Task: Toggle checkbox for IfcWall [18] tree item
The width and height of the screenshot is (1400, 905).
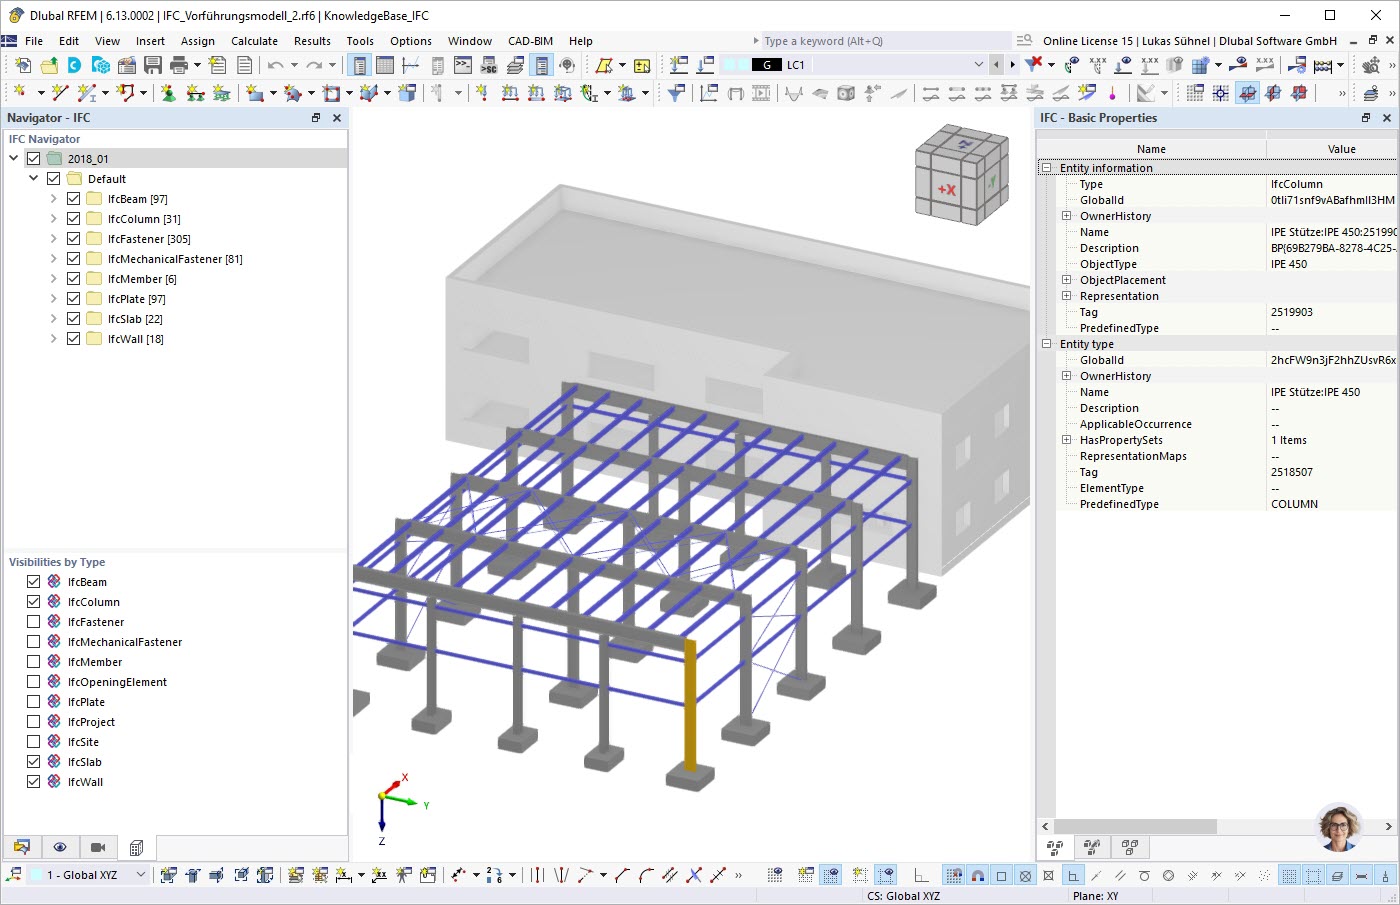Action: 73,339
